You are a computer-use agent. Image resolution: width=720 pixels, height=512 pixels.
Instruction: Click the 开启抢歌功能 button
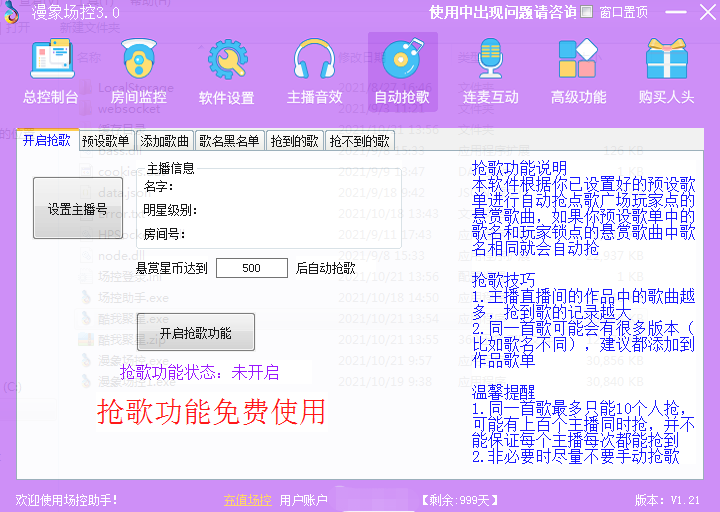pyautogui.click(x=196, y=332)
